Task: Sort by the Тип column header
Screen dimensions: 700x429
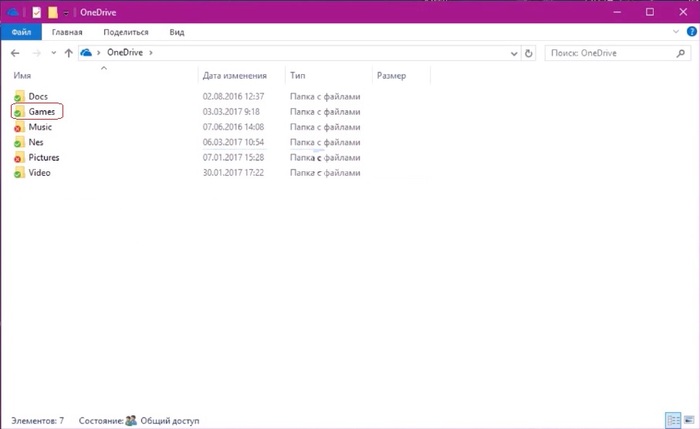Action: tap(297, 75)
